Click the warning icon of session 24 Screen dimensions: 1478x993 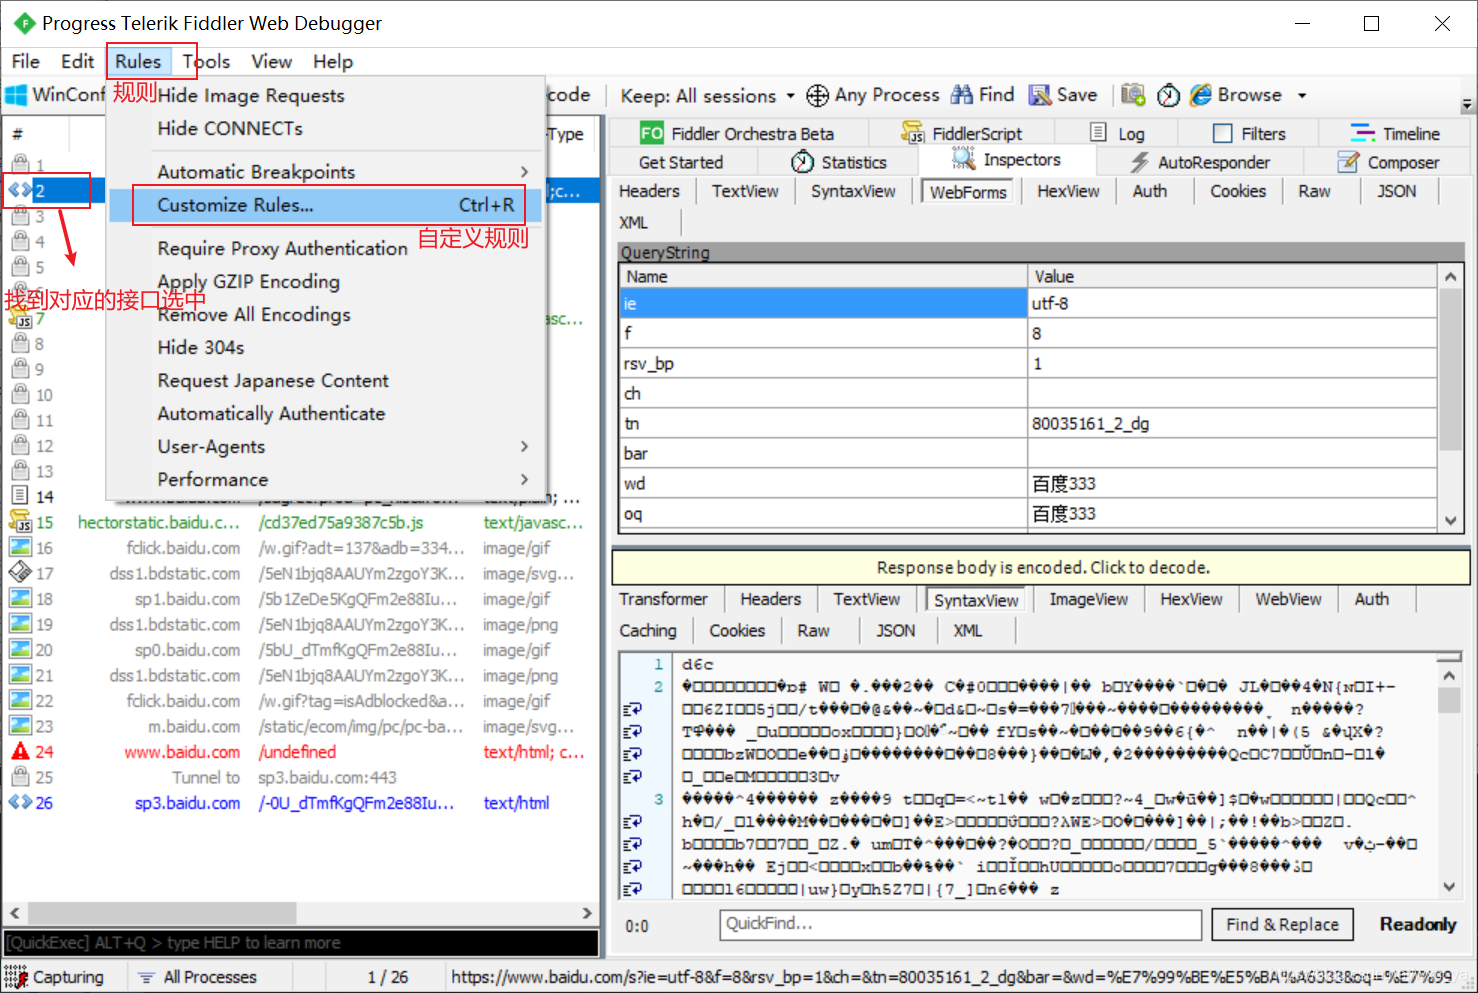click(20, 752)
